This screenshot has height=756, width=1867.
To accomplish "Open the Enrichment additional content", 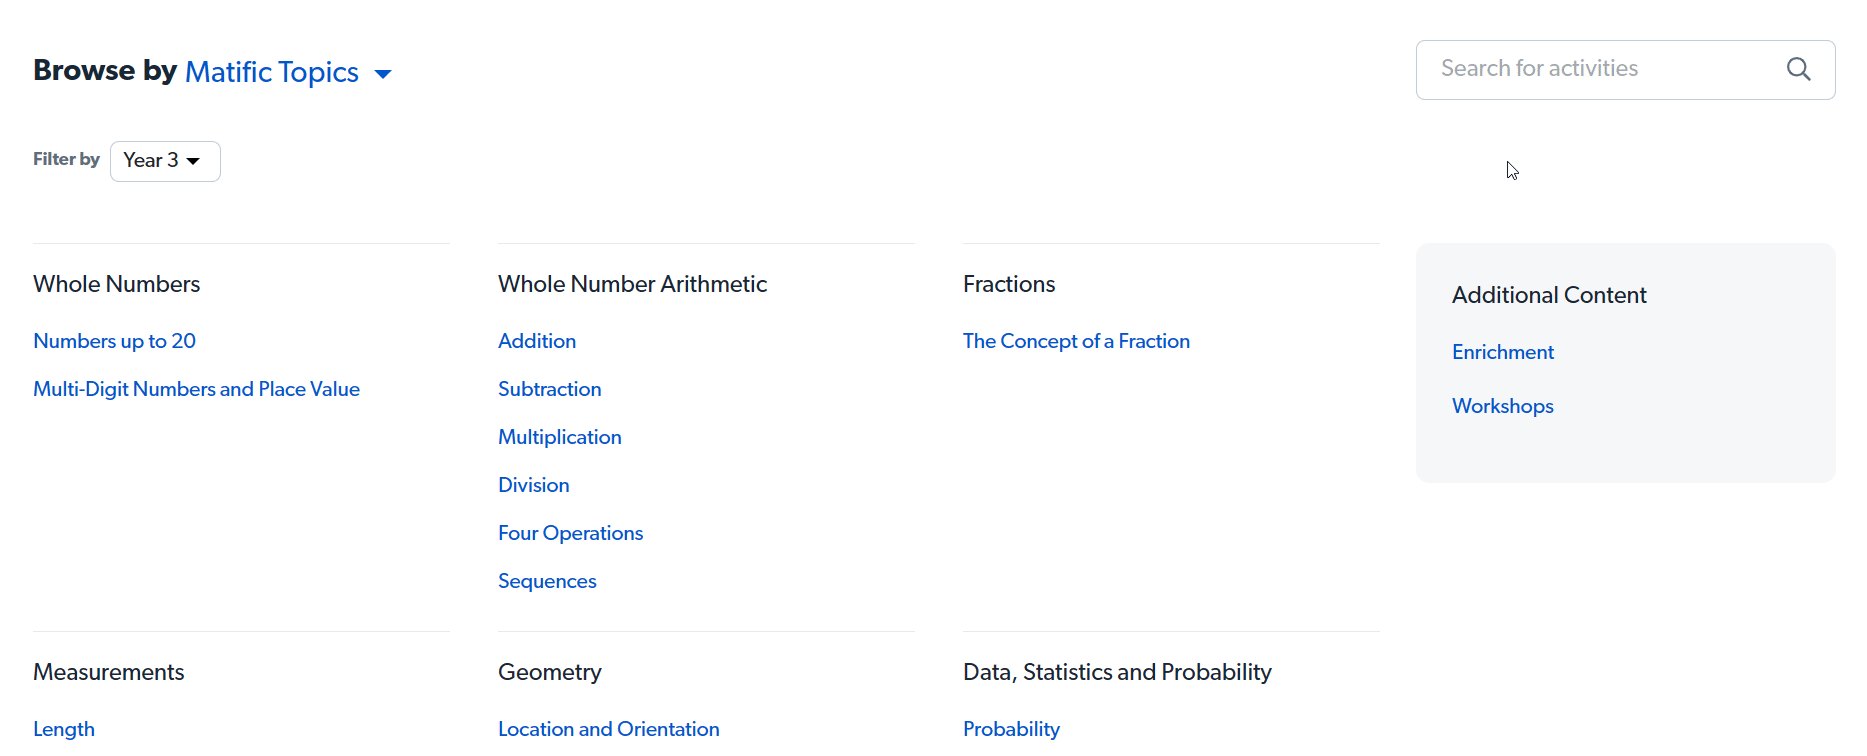I will coord(1502,352).
